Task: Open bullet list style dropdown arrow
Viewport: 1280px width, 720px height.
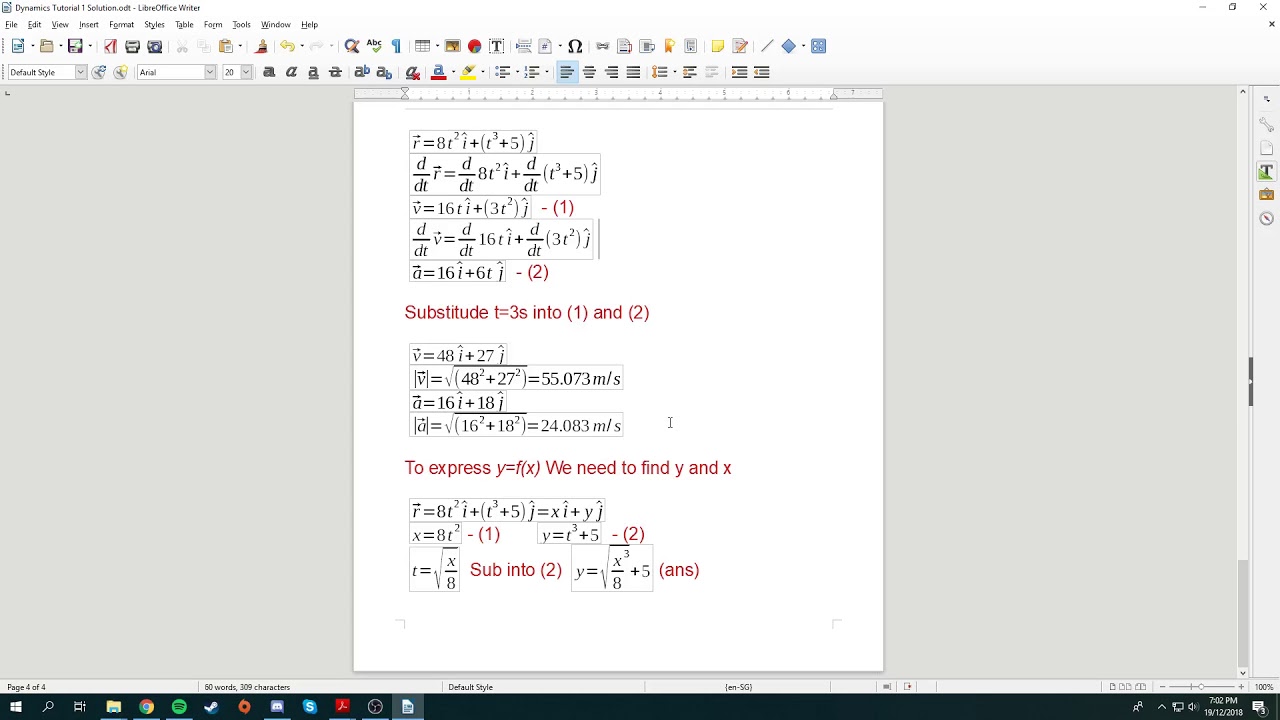Action: click(x=517, y=72)
